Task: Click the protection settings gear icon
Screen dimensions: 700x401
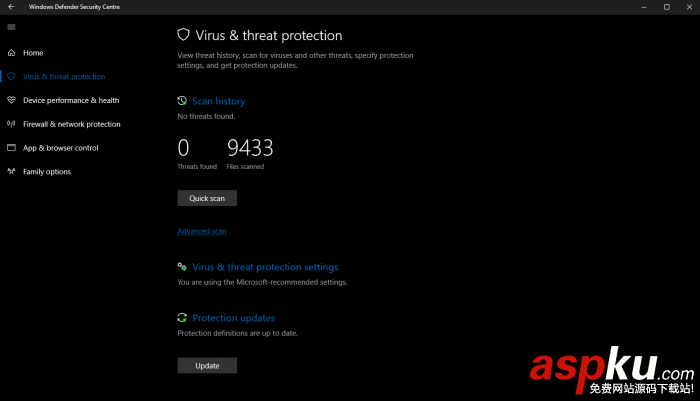Action: coord(182,267)
